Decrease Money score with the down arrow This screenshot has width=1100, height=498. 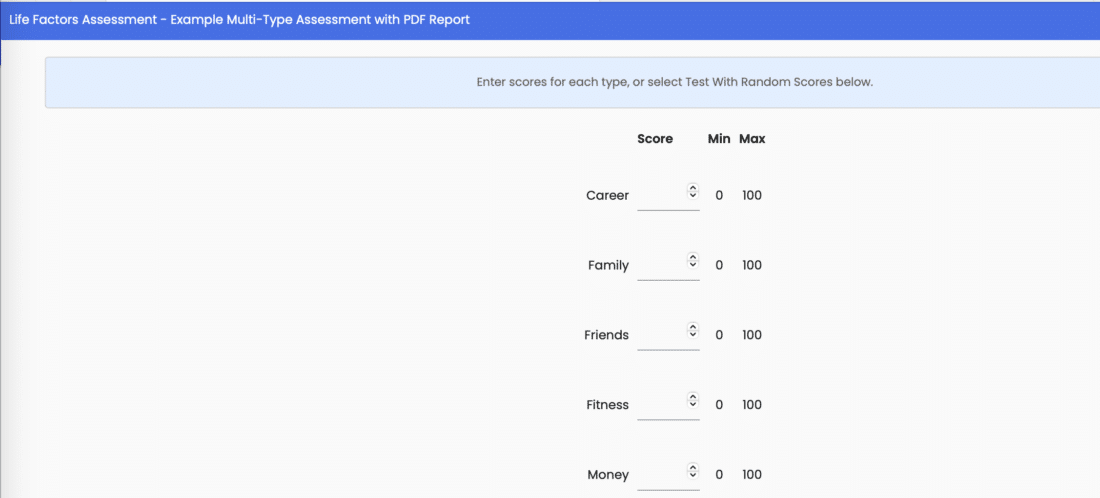pyautogui.click(x=693, y=473)
